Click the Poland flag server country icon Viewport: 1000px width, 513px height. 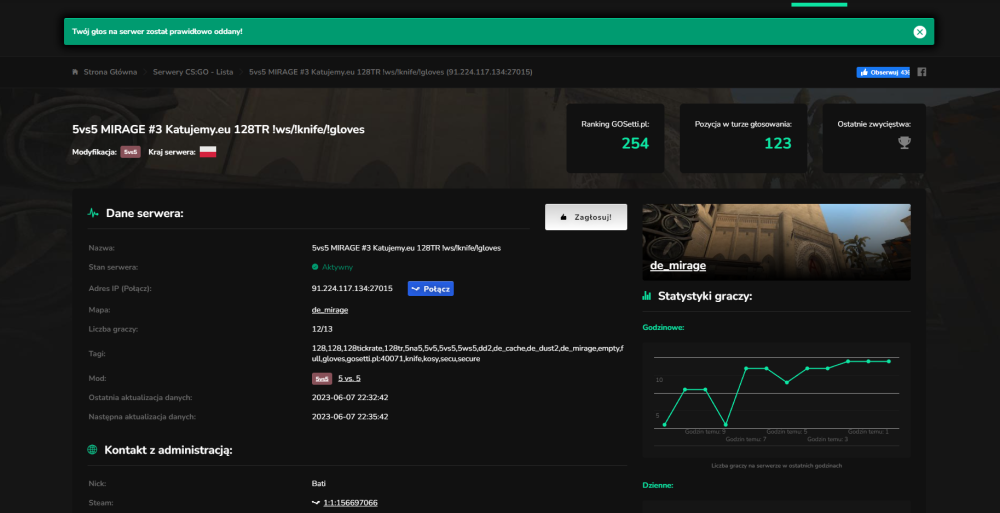(208, 152)
